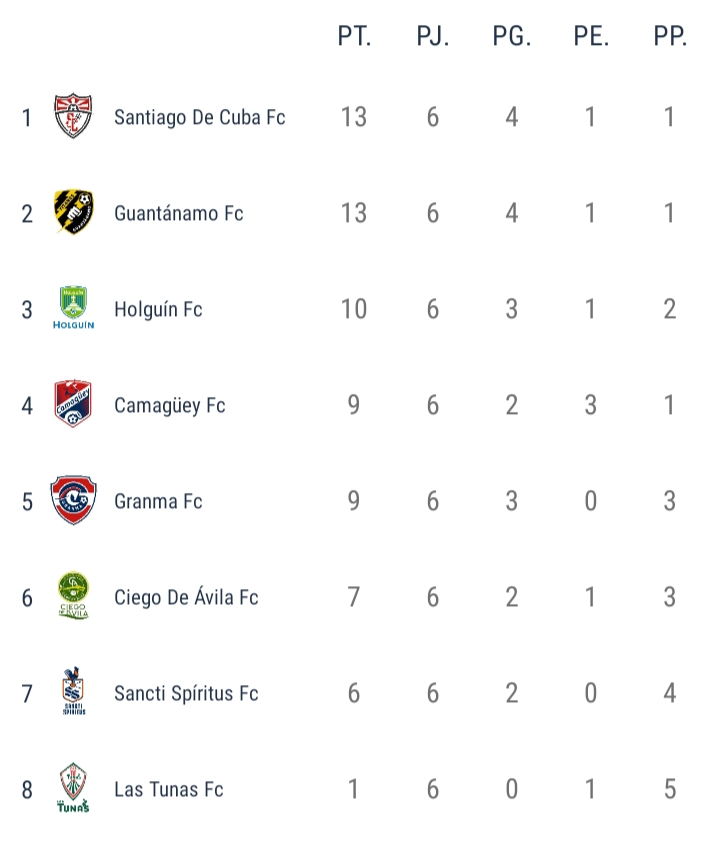The height and width of the screenshot is (847, 720).
Task: Click the Las Tunas Fc crest
Action: click(x=73, y=787)
